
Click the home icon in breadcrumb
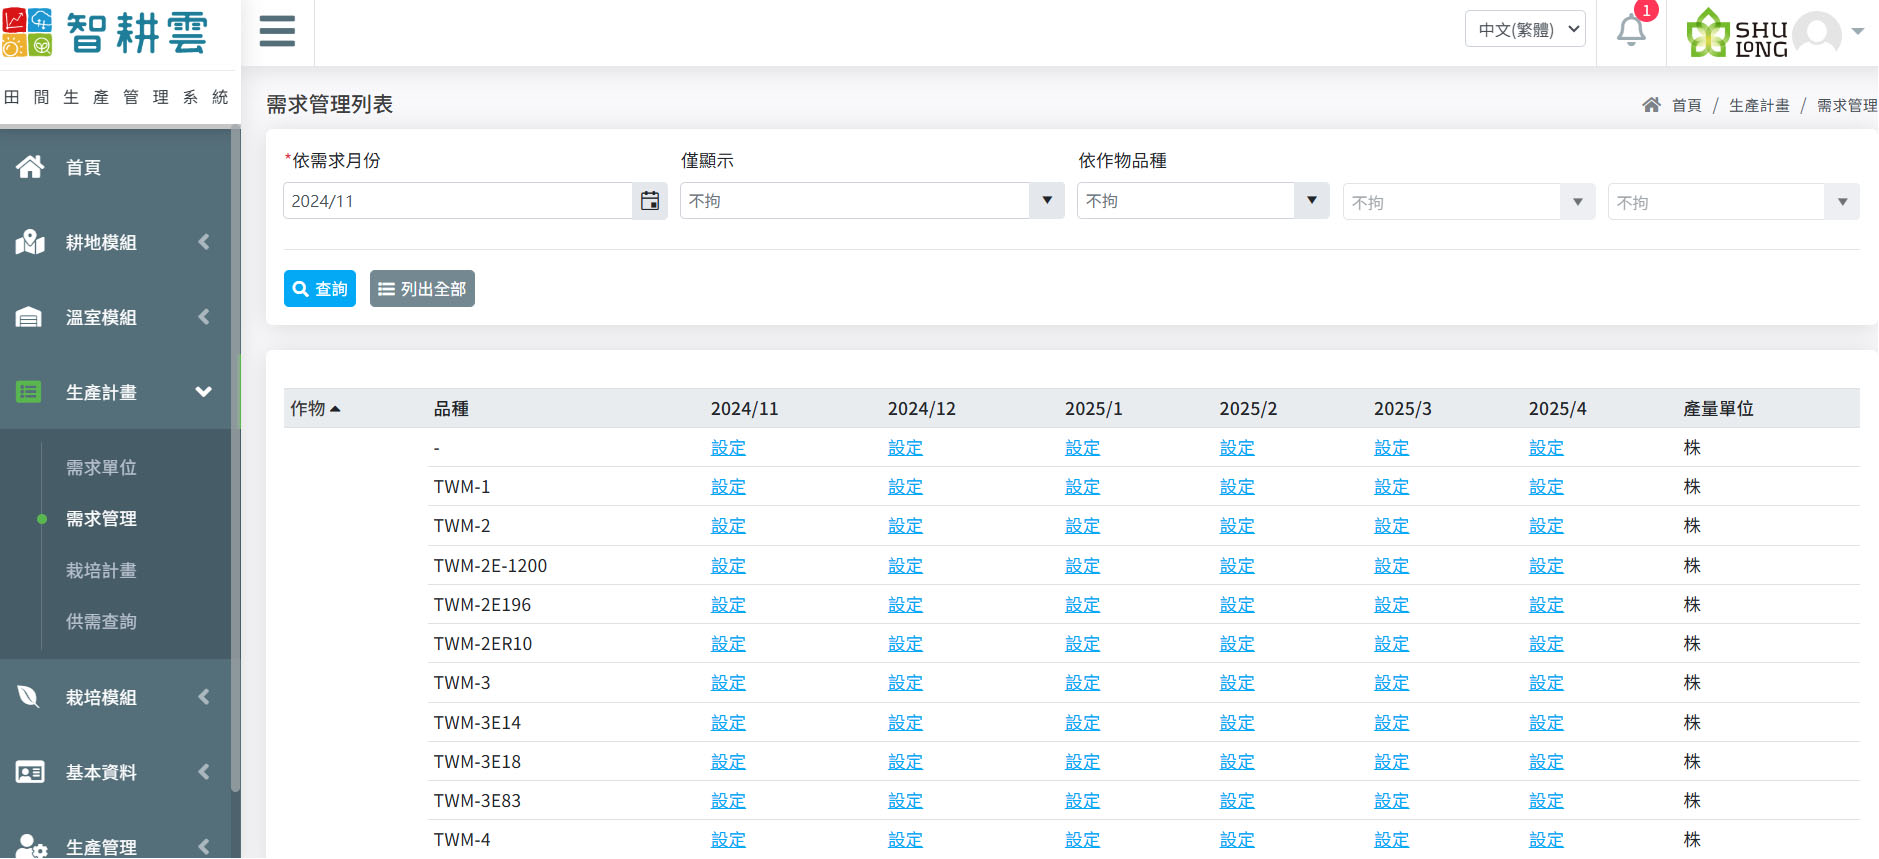pos(1651,105)
